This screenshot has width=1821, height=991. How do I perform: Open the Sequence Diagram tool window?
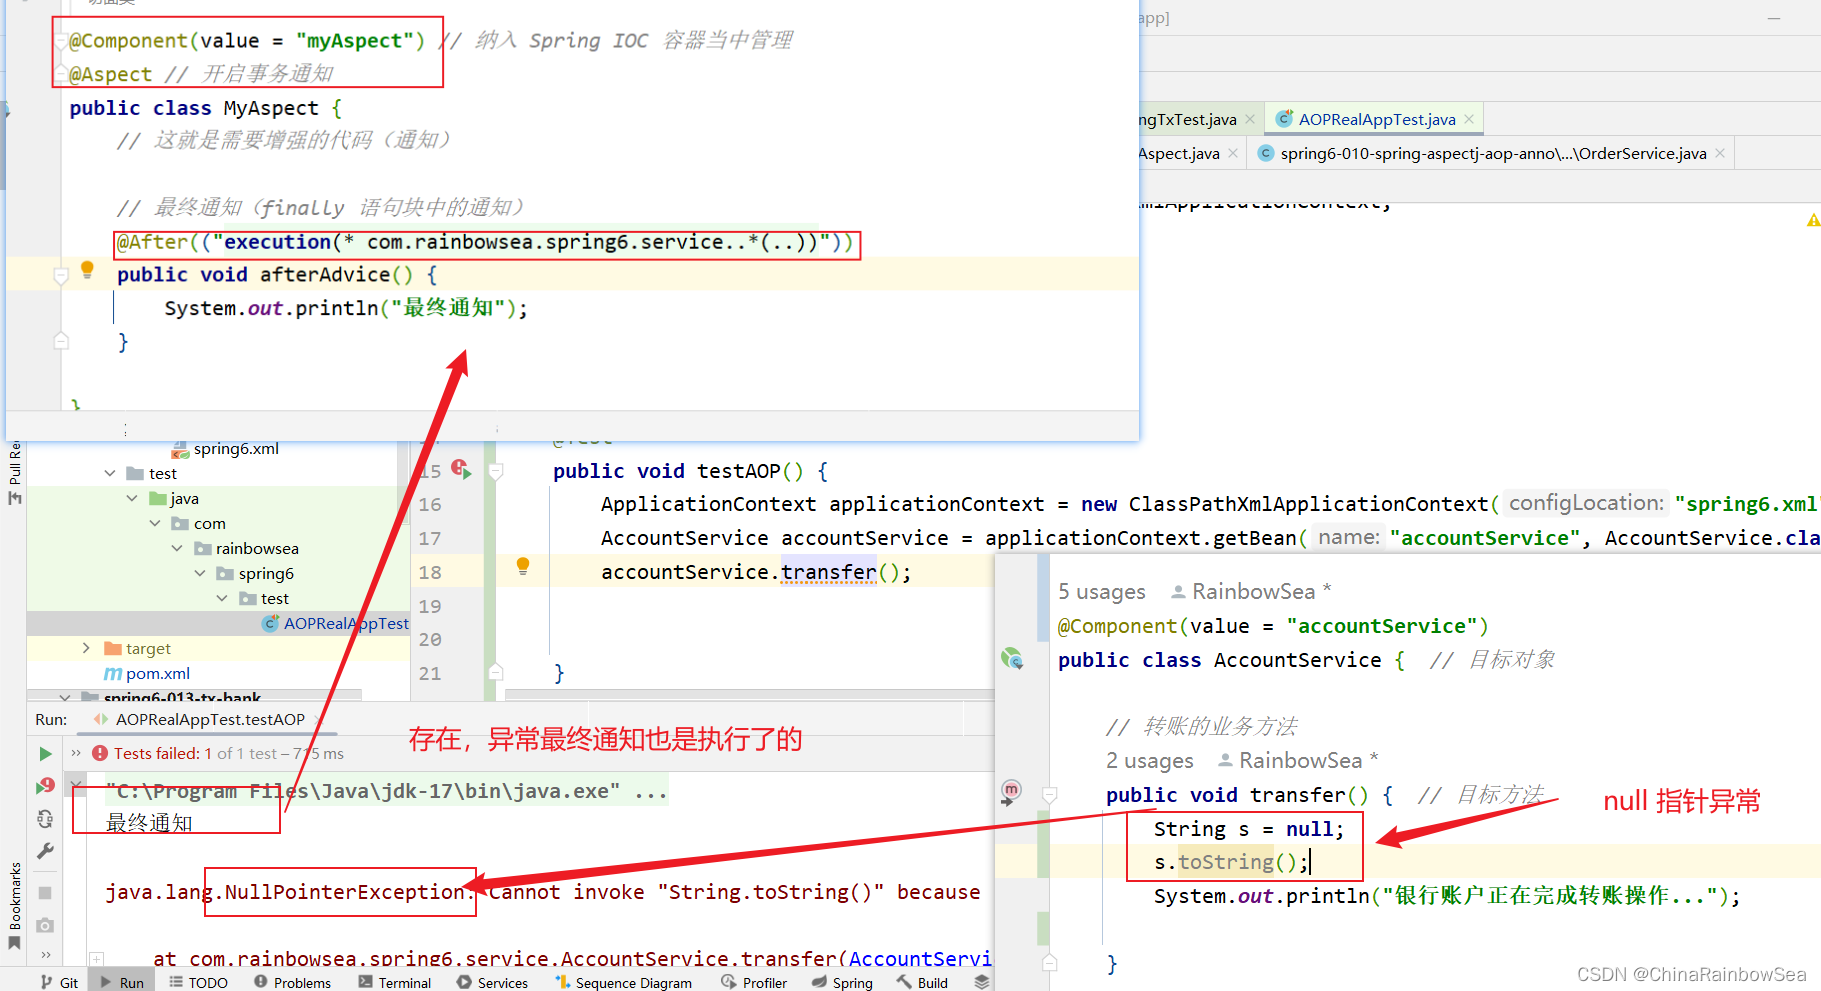point(623,983)
